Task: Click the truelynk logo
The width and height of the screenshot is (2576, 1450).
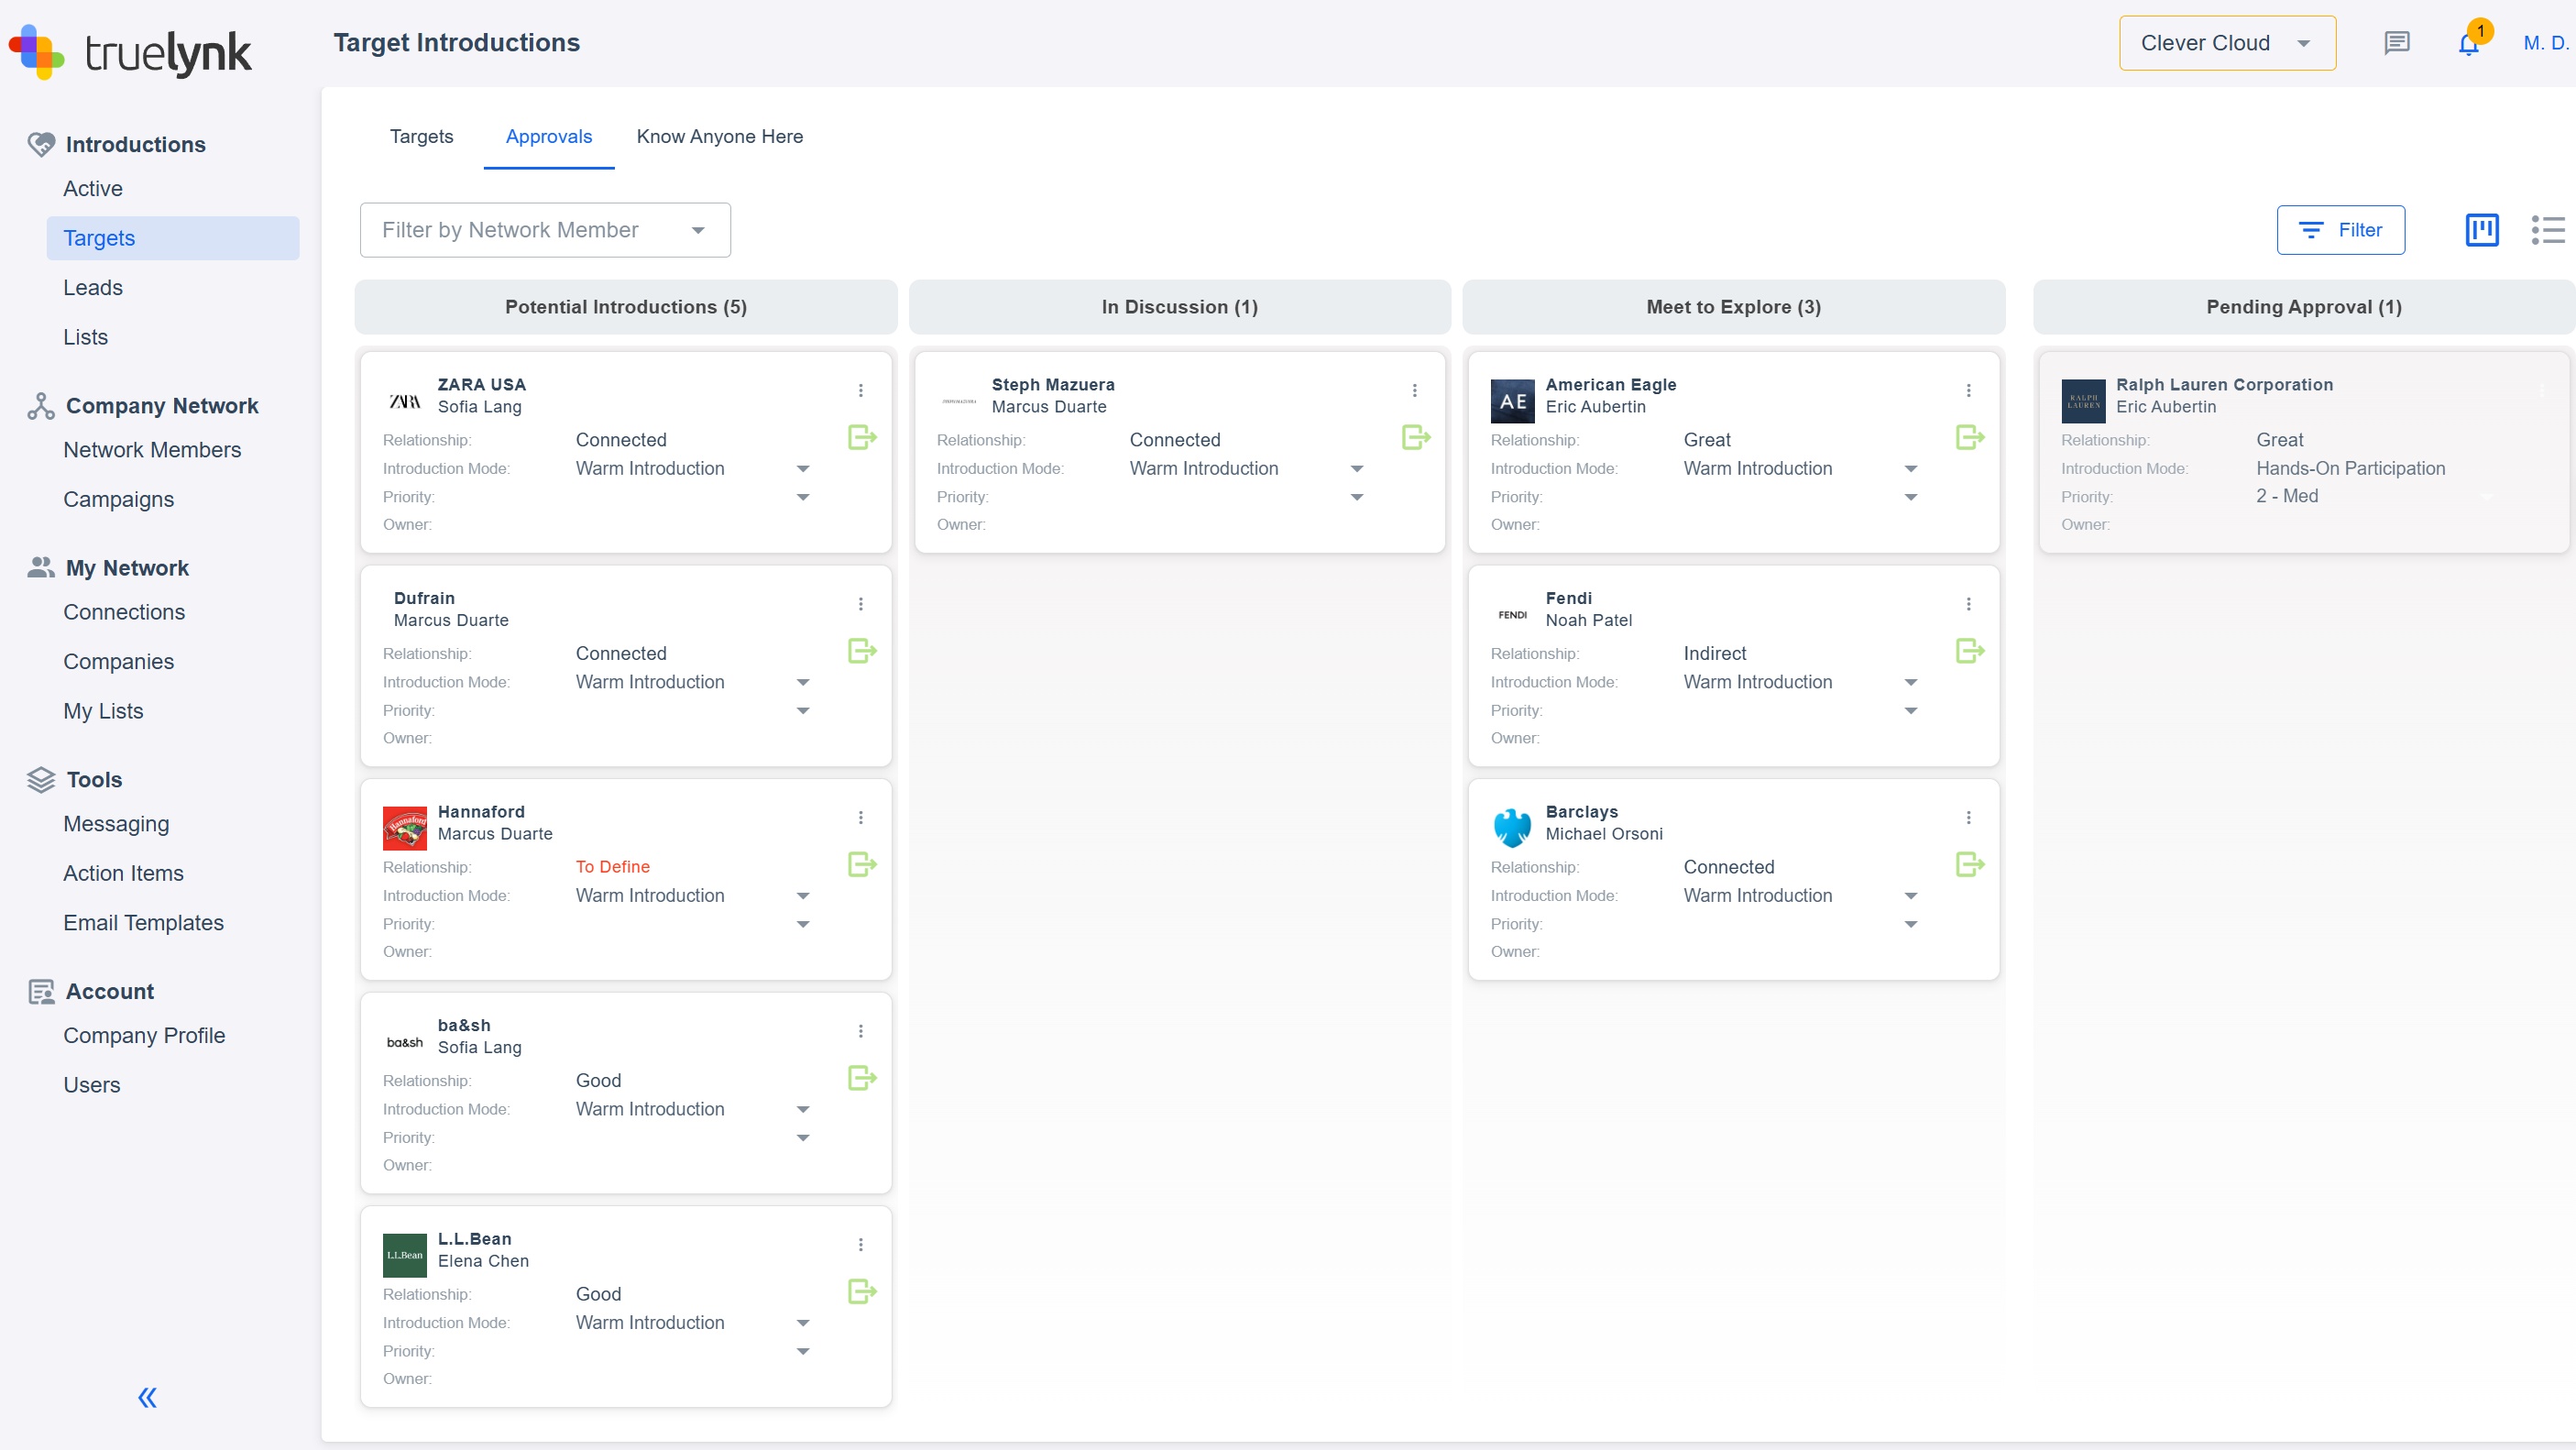Action: pos(130,52)
